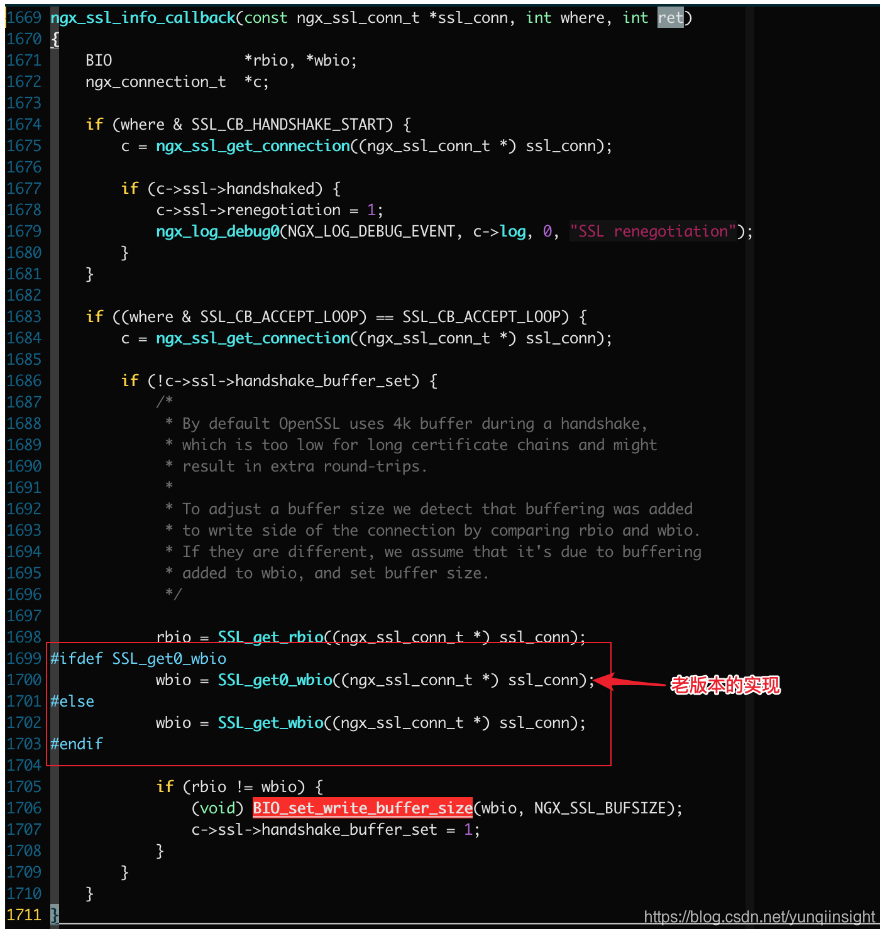Screen dimensions: 886x936
Task: Click function name ngx_ssl_info_callback on line 1669
Action: (143, 18)
